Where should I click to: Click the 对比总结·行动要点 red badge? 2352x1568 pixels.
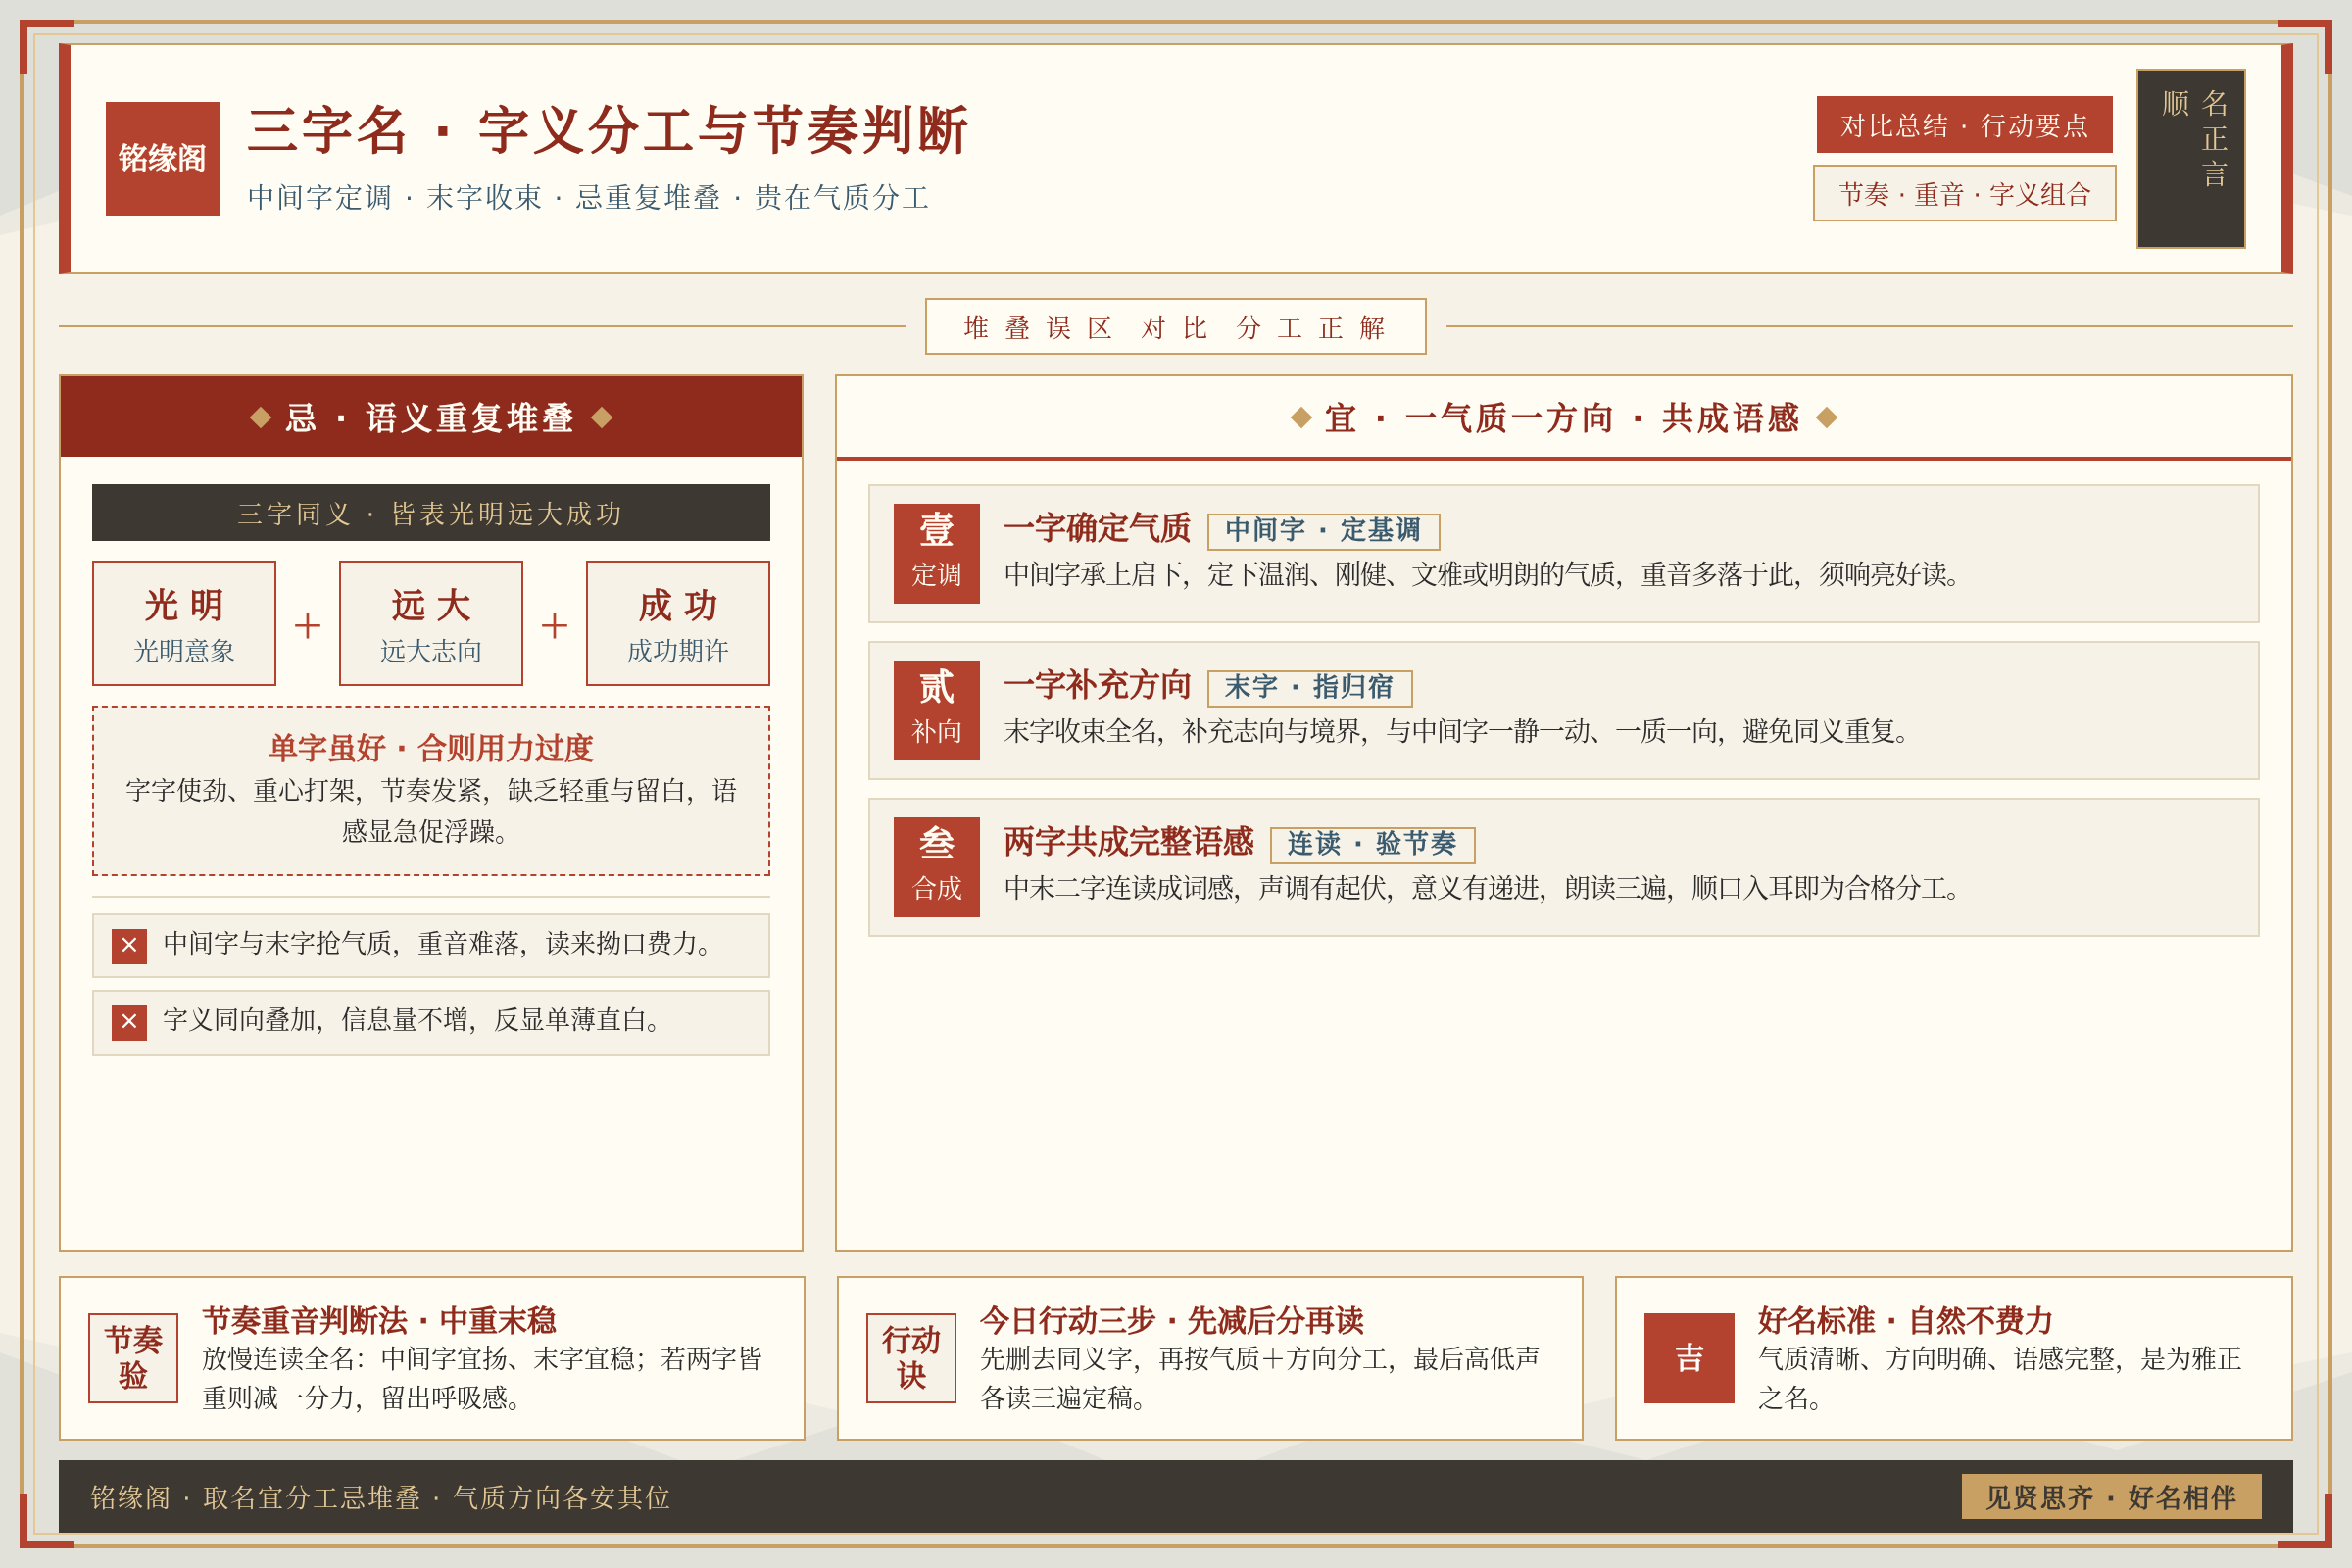pyautogui.click(x=1964, y=125)
